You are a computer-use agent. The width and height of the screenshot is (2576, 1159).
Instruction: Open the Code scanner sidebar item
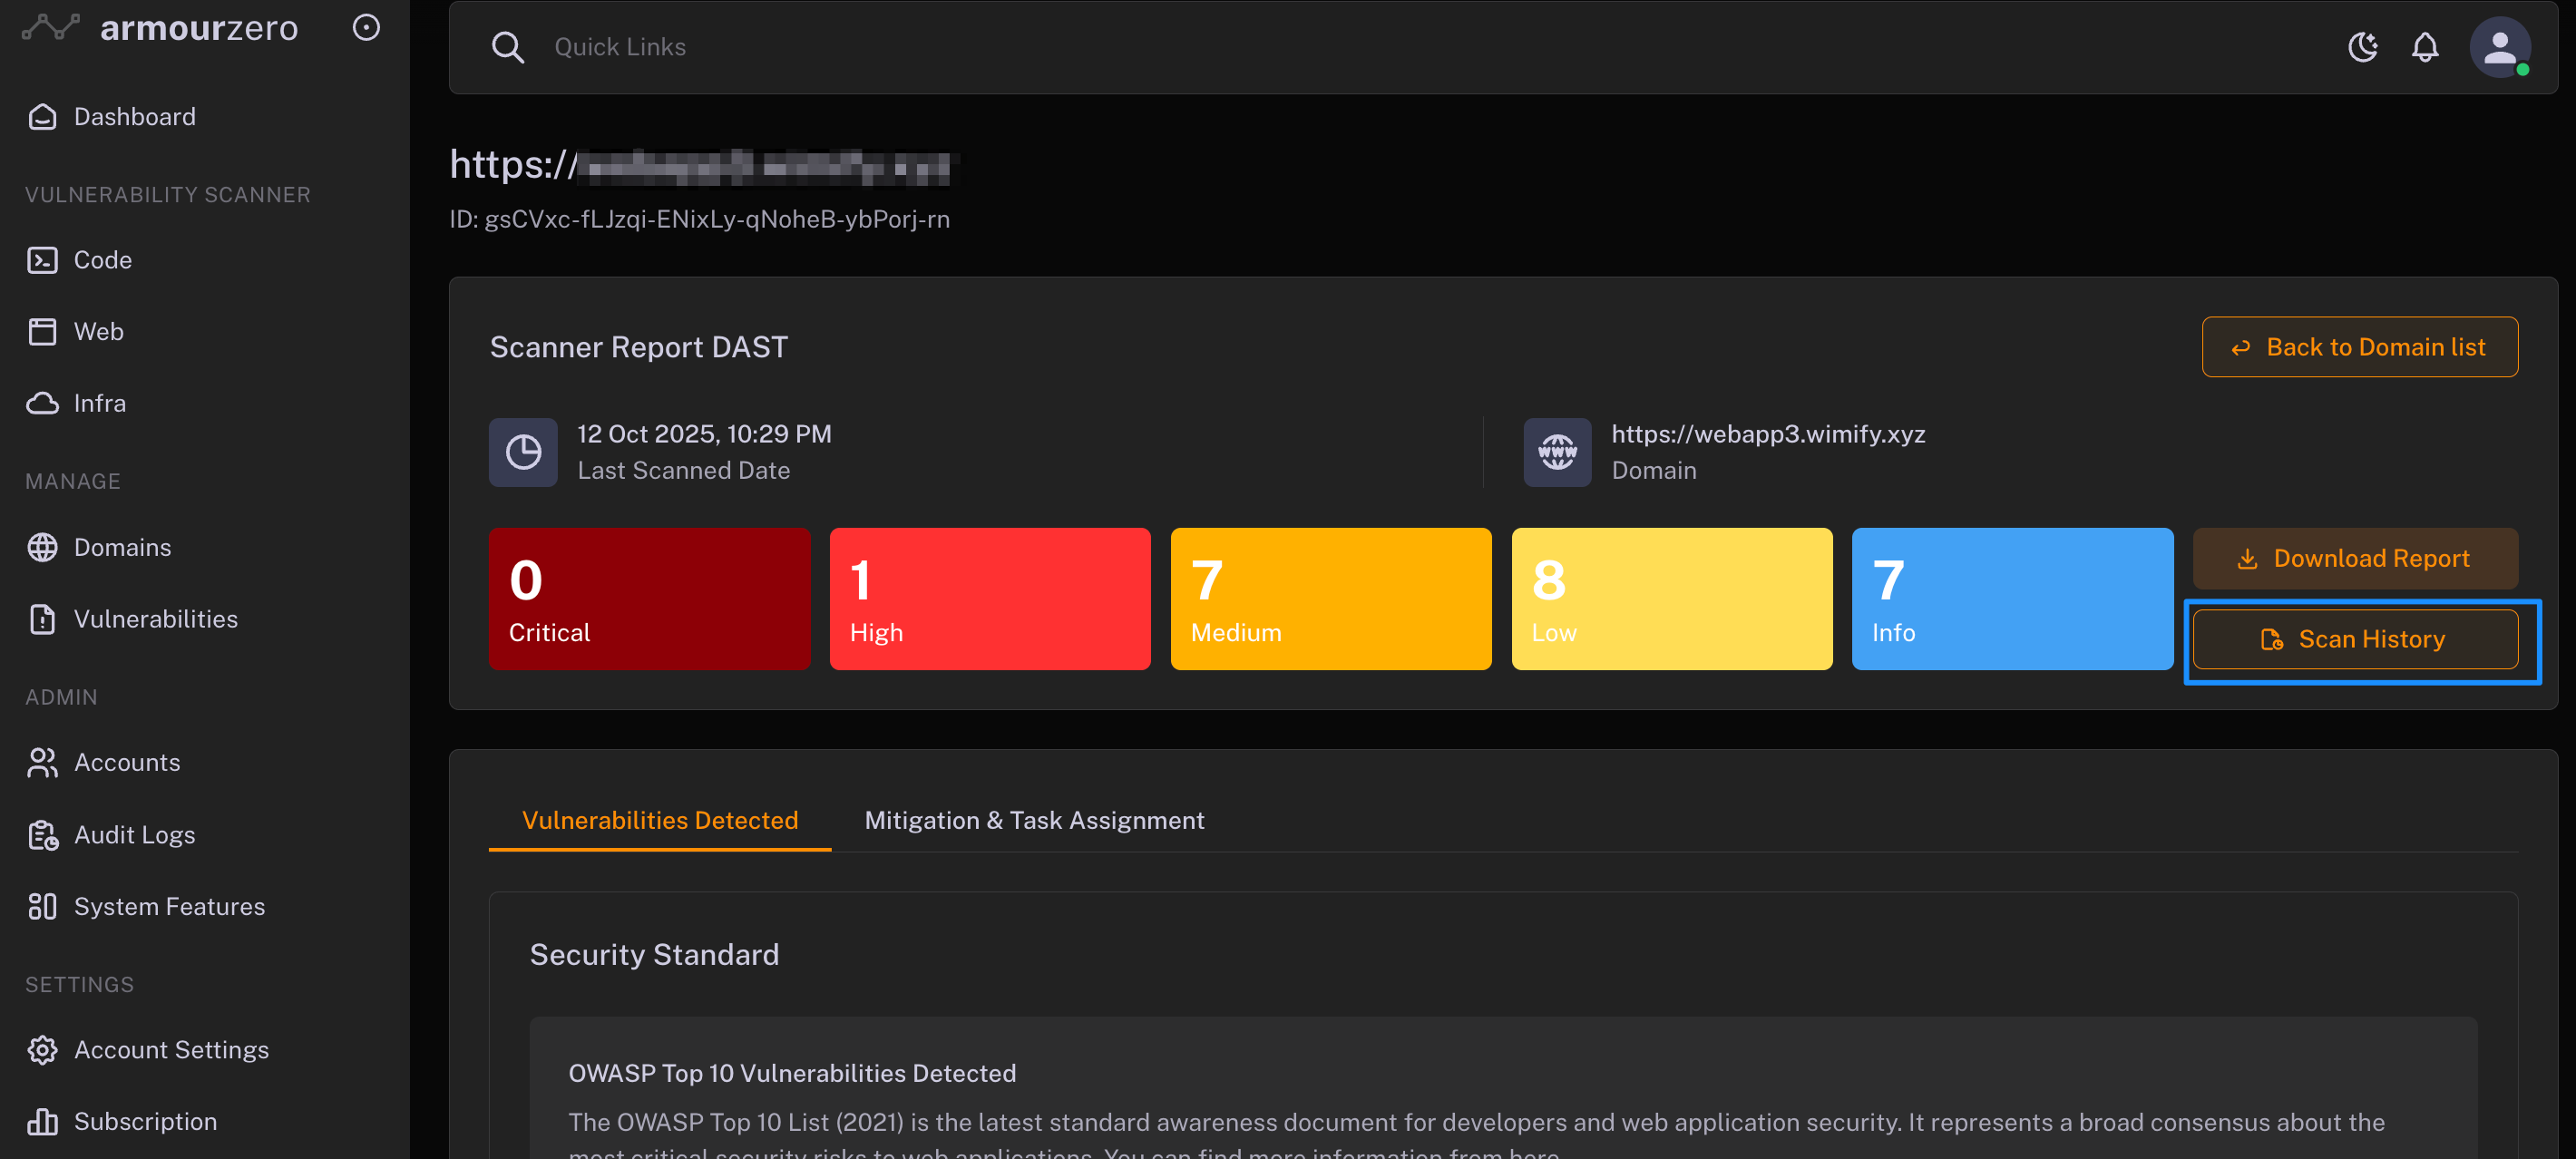click(x=102, y=260)
